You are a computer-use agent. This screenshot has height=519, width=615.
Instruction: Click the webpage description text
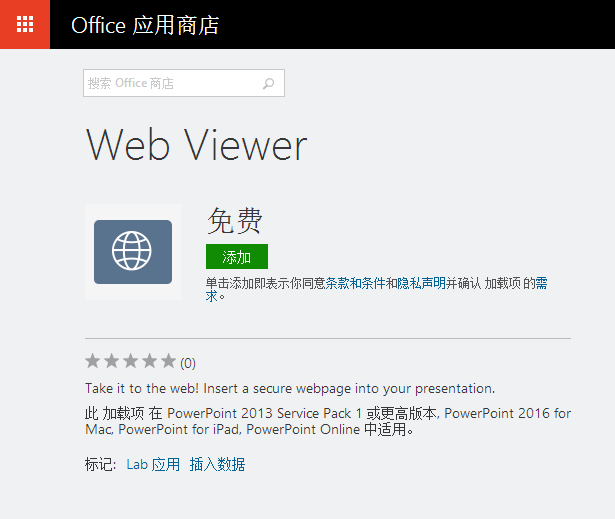coord(290,388)
